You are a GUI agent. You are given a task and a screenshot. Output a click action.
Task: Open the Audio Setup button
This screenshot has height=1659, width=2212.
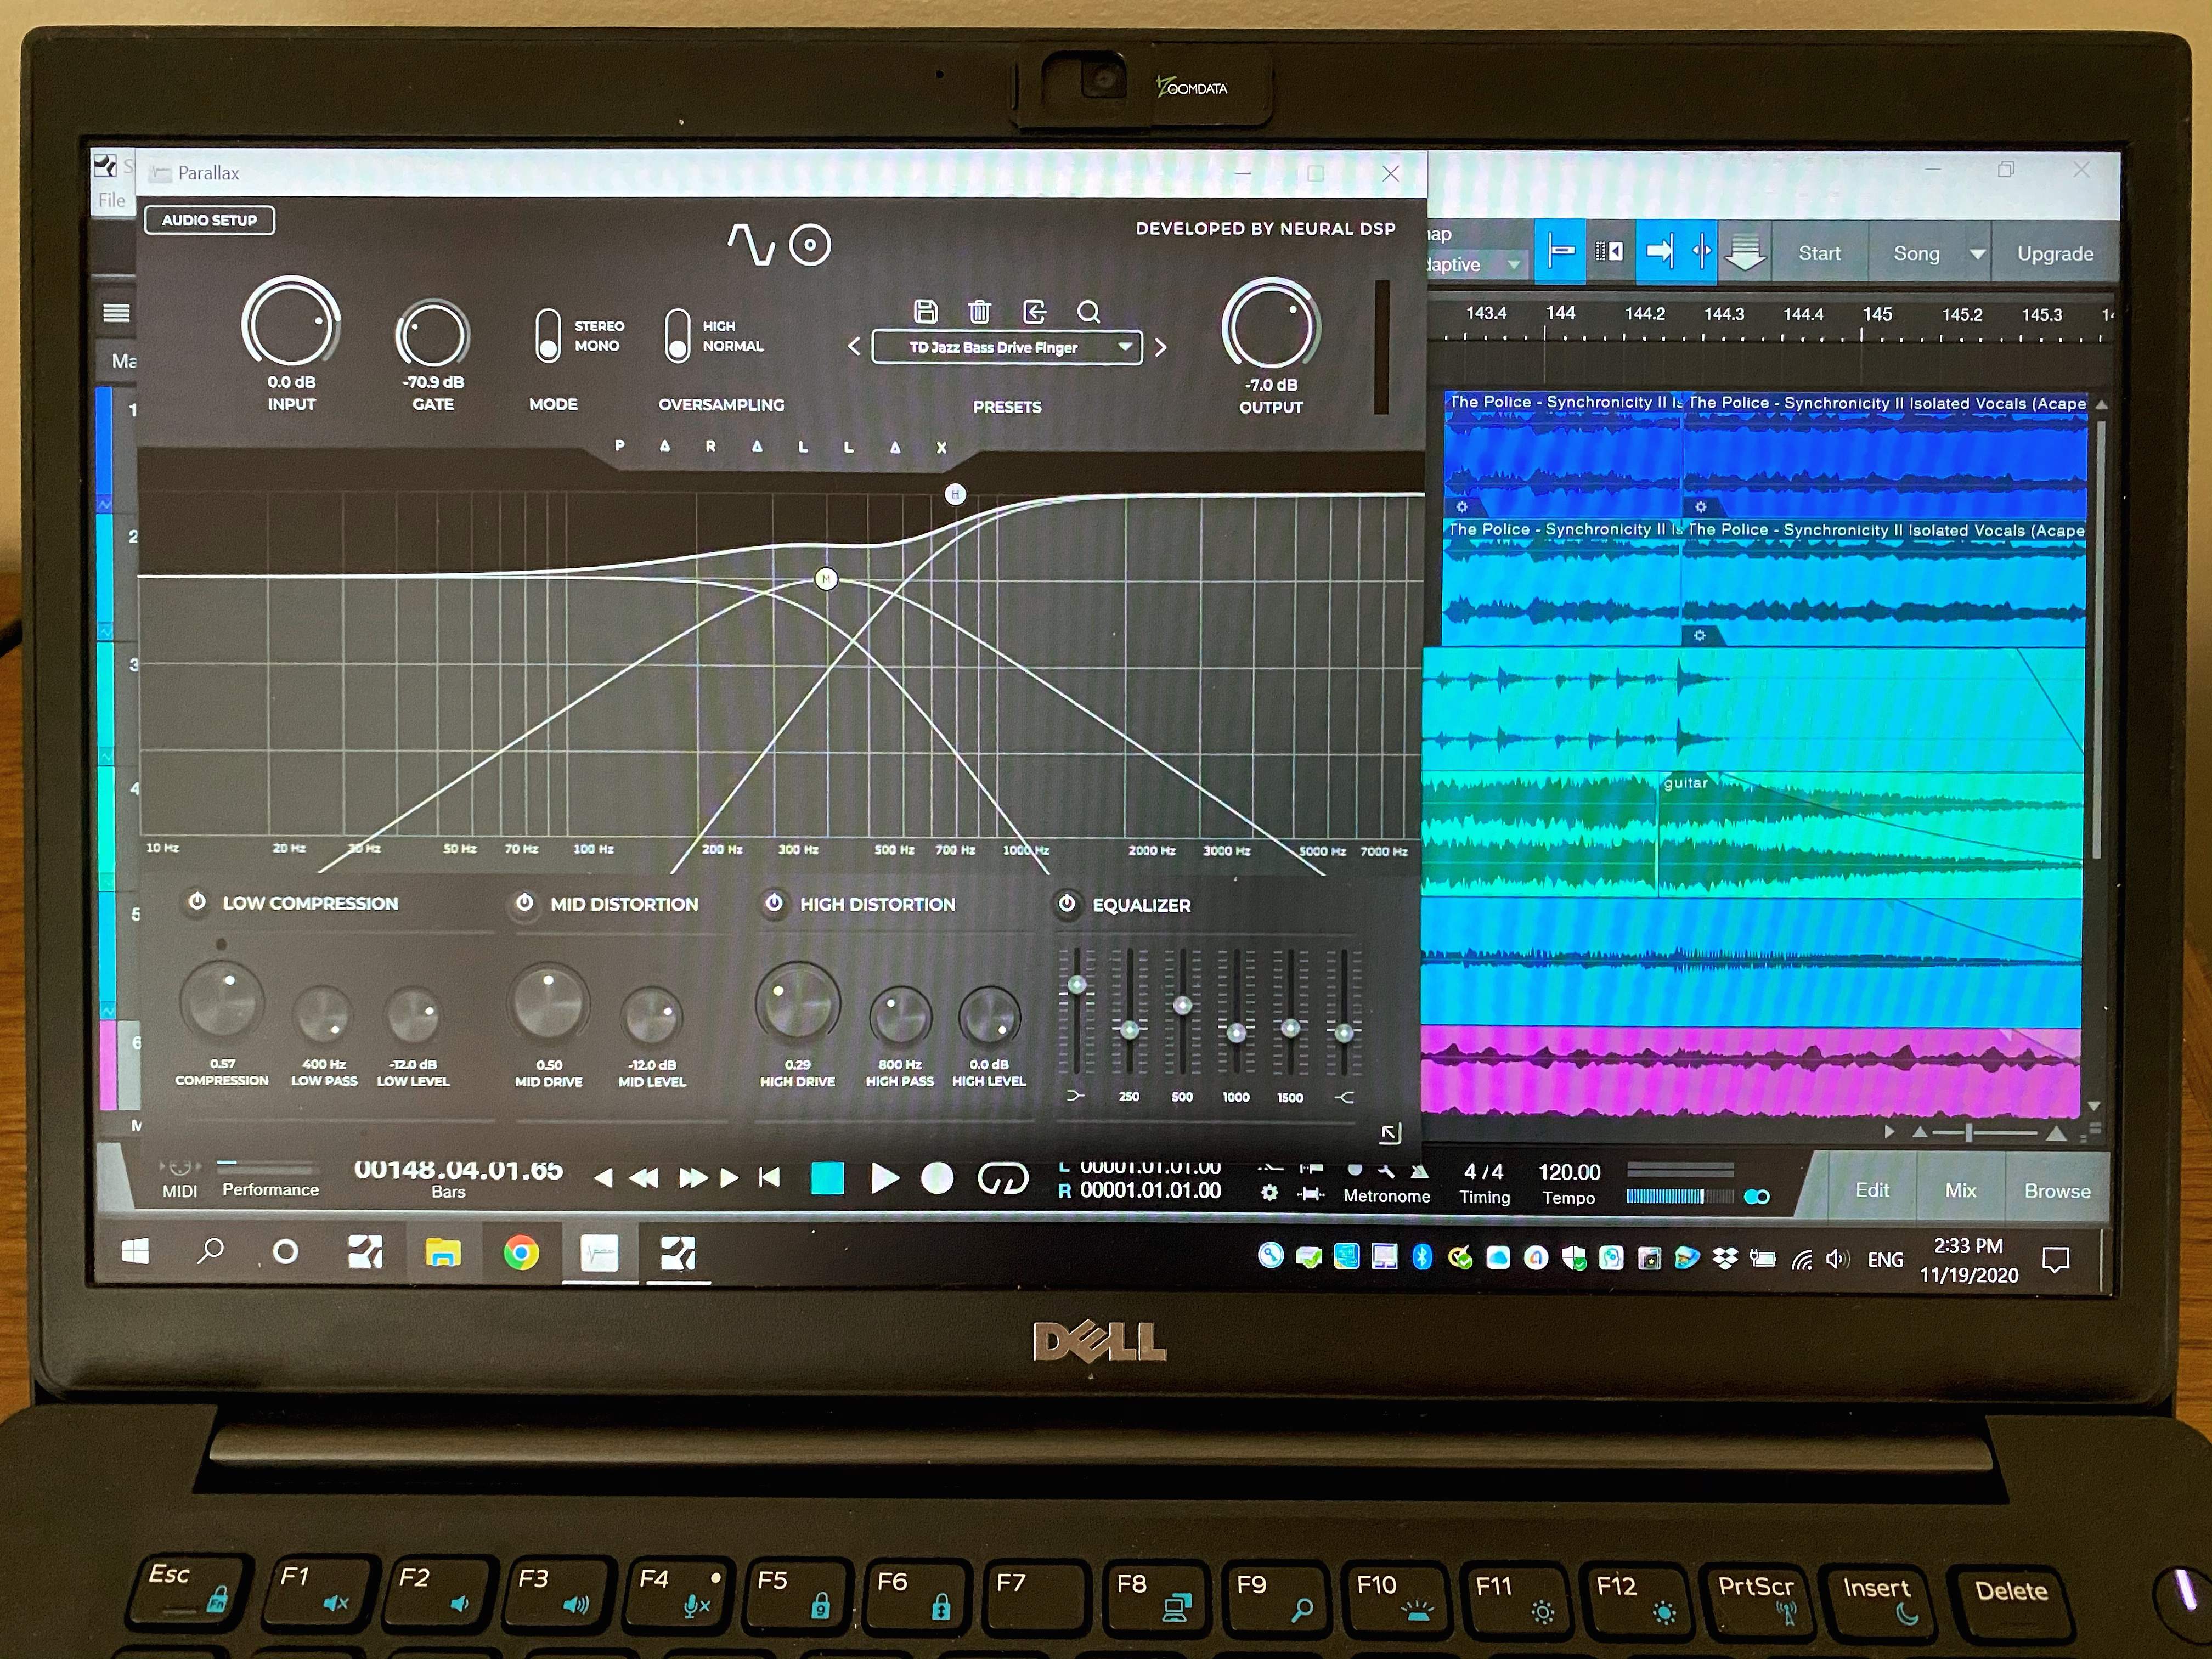coord(210,220)
